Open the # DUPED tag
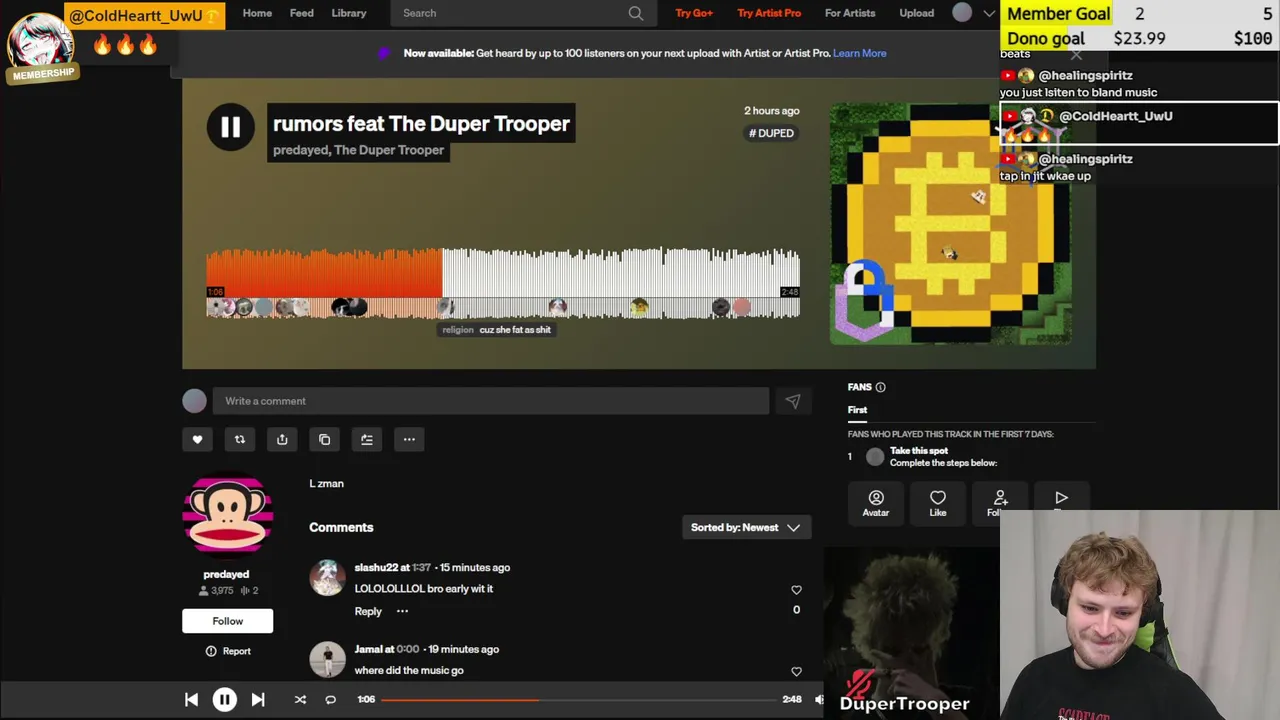Image resolution: width=1280 pixels, height=720 pixels. [x=772, y=133]
